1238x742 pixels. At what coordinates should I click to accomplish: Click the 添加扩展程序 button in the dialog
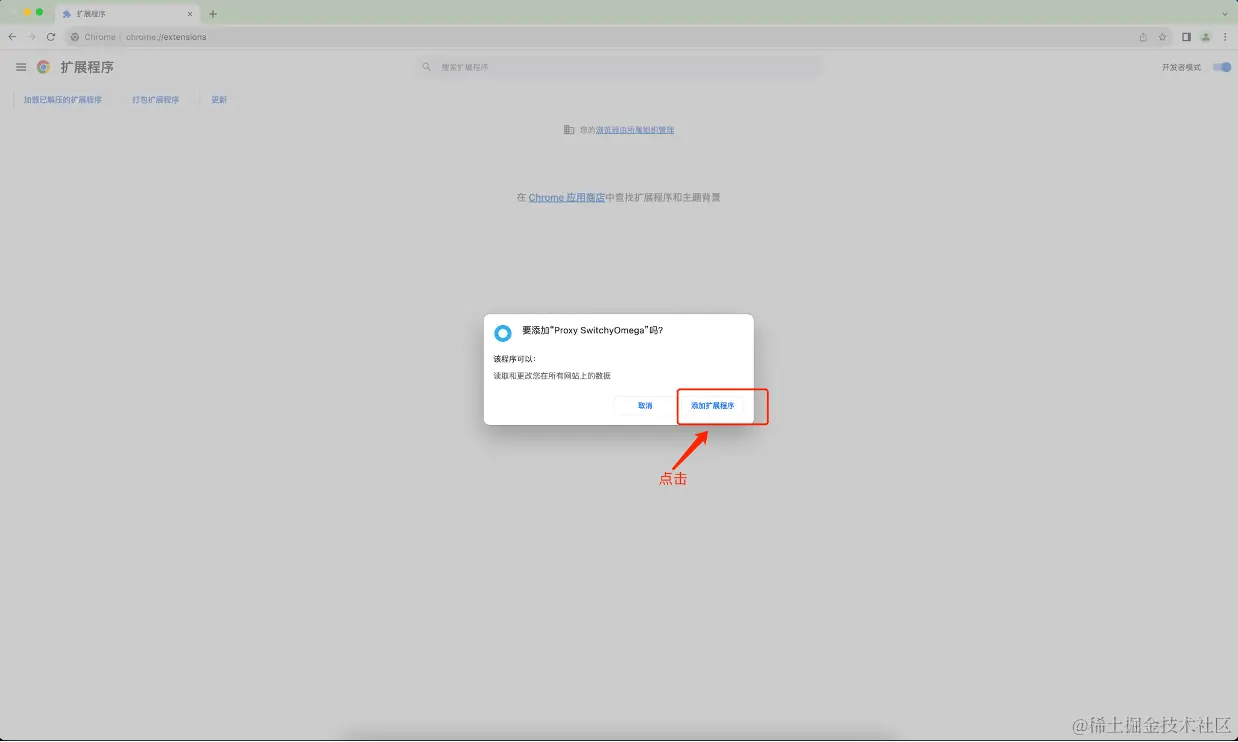(x=712, y=406)
